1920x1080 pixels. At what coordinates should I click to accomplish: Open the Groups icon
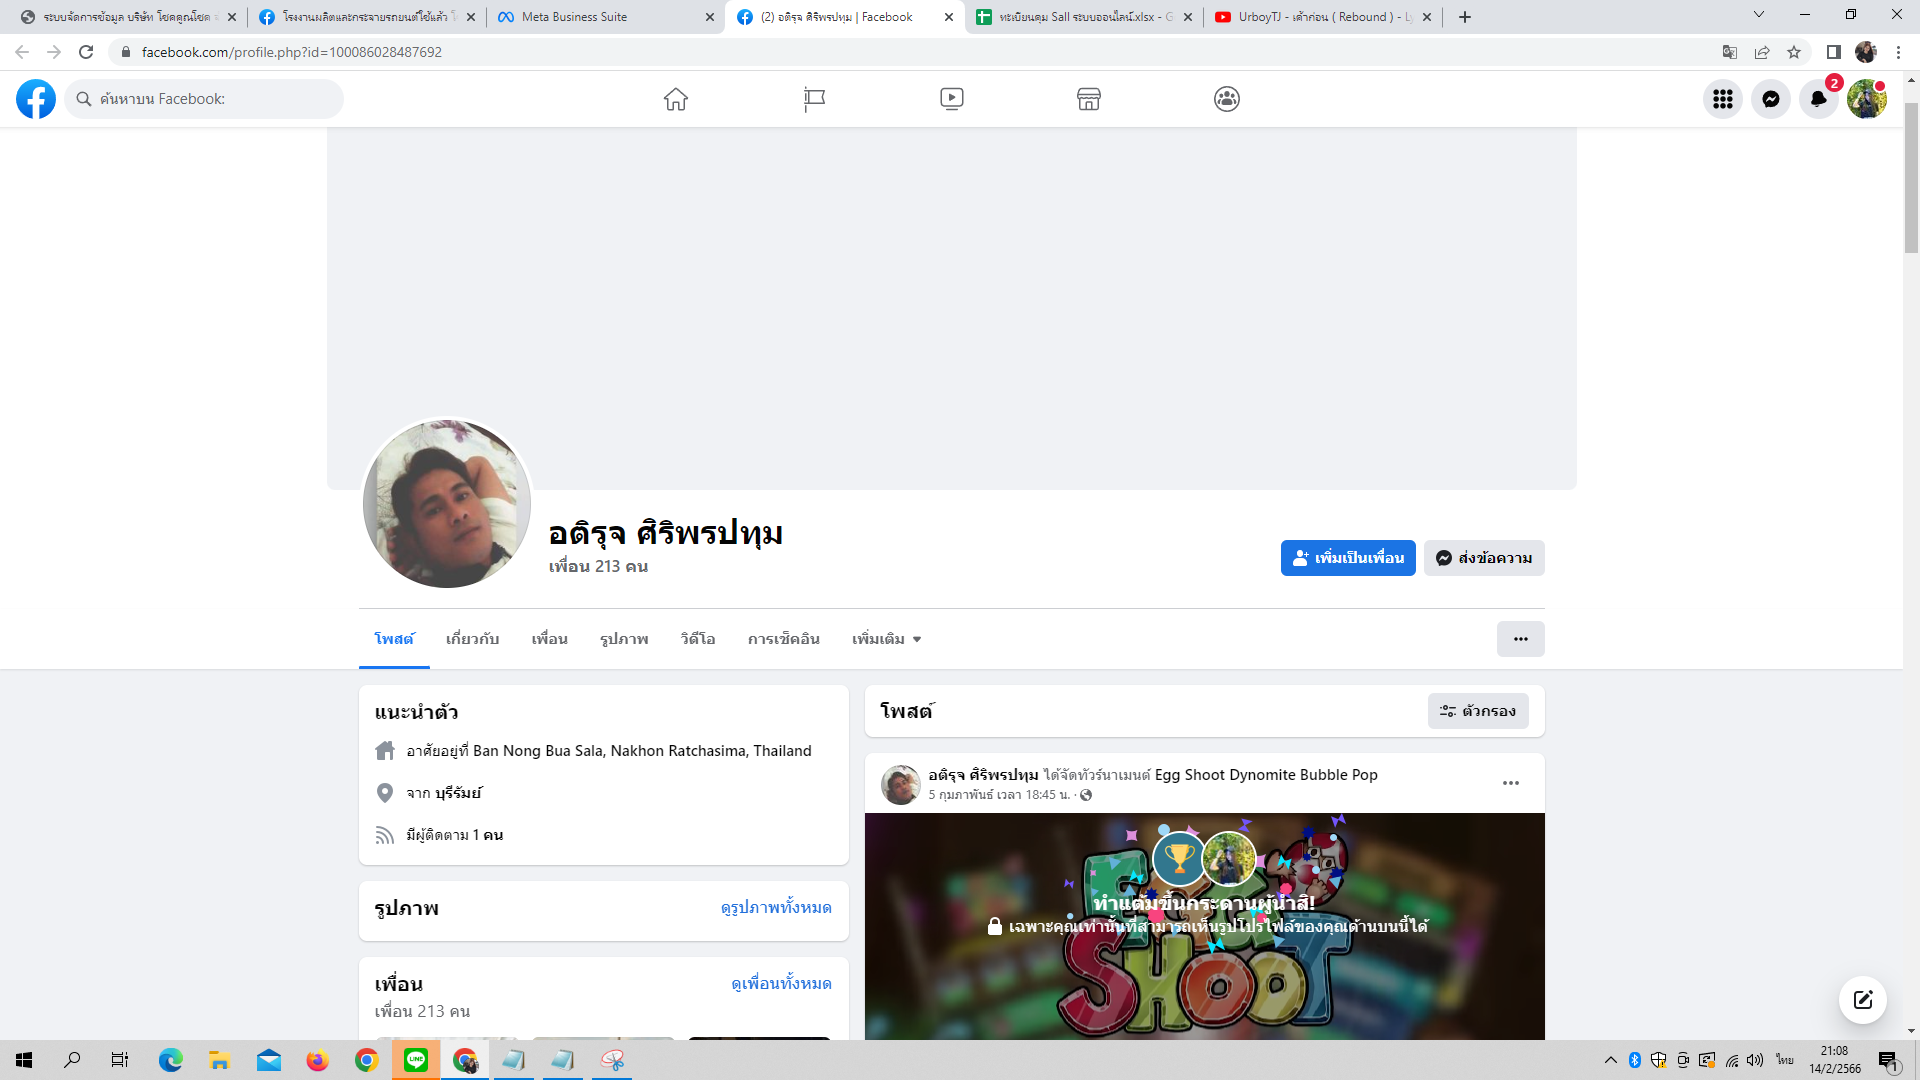point(1227,99)
